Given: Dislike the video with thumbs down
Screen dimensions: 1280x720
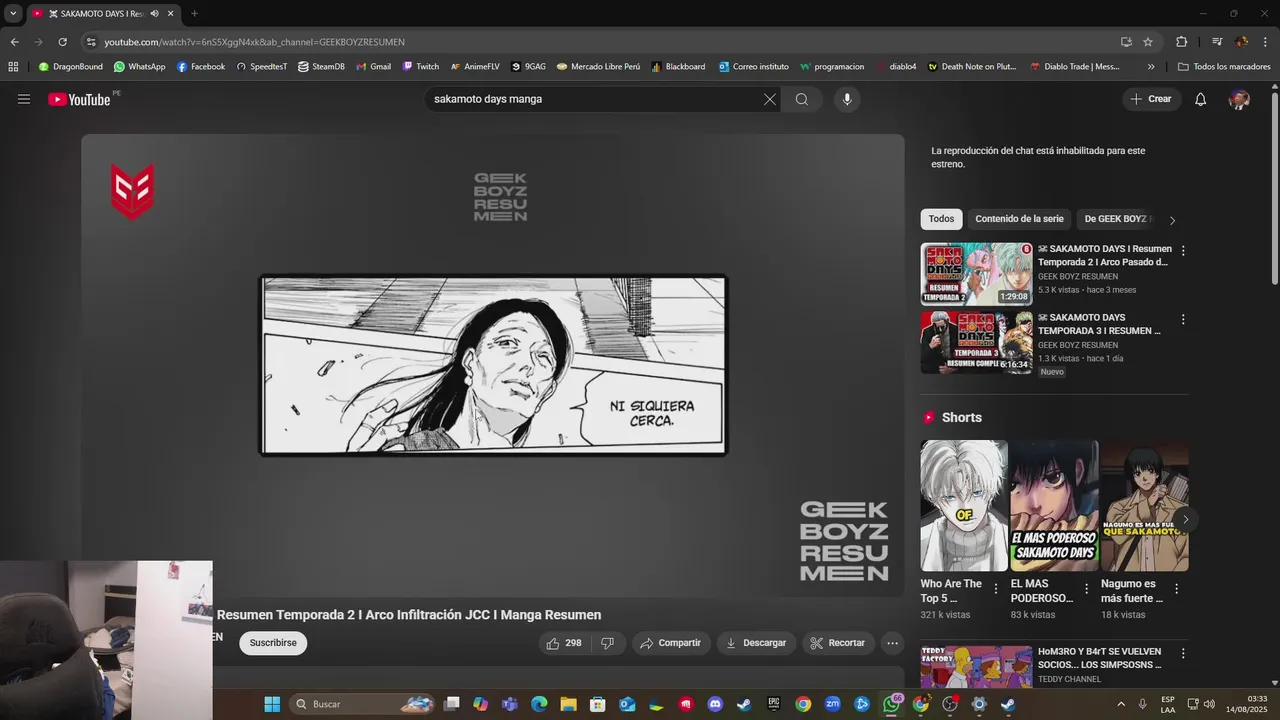Looking at the screenshot, I should [x=607, y=643].
